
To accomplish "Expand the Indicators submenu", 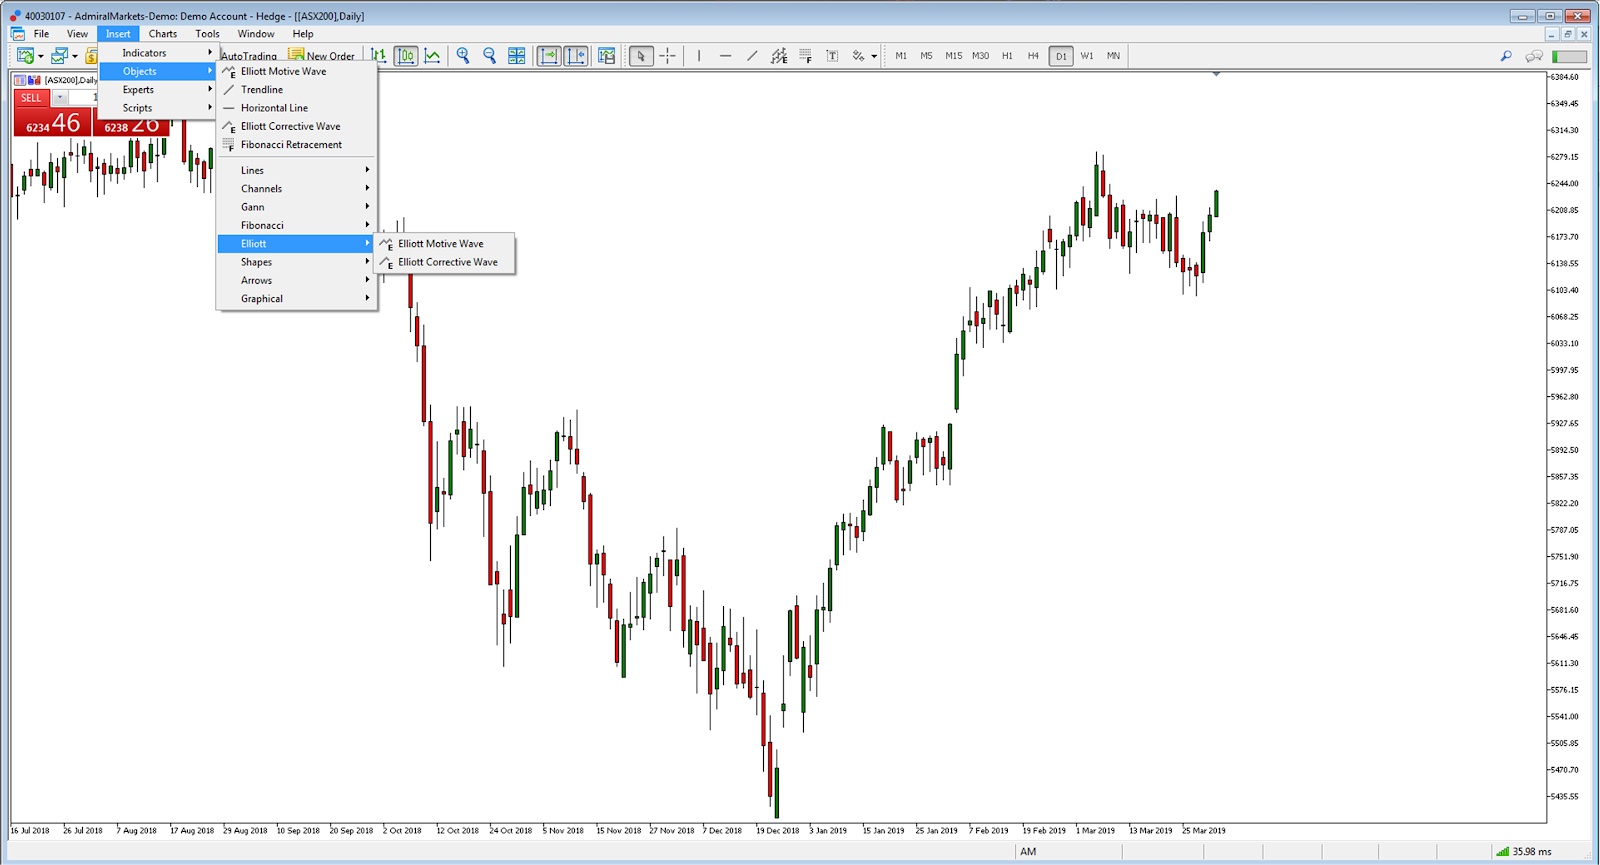I will point(158,53).
